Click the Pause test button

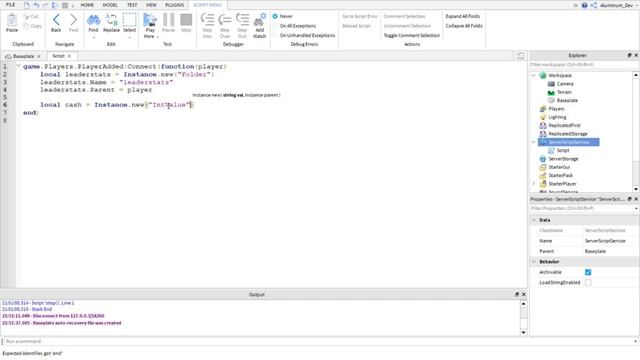tap(168, 20)
